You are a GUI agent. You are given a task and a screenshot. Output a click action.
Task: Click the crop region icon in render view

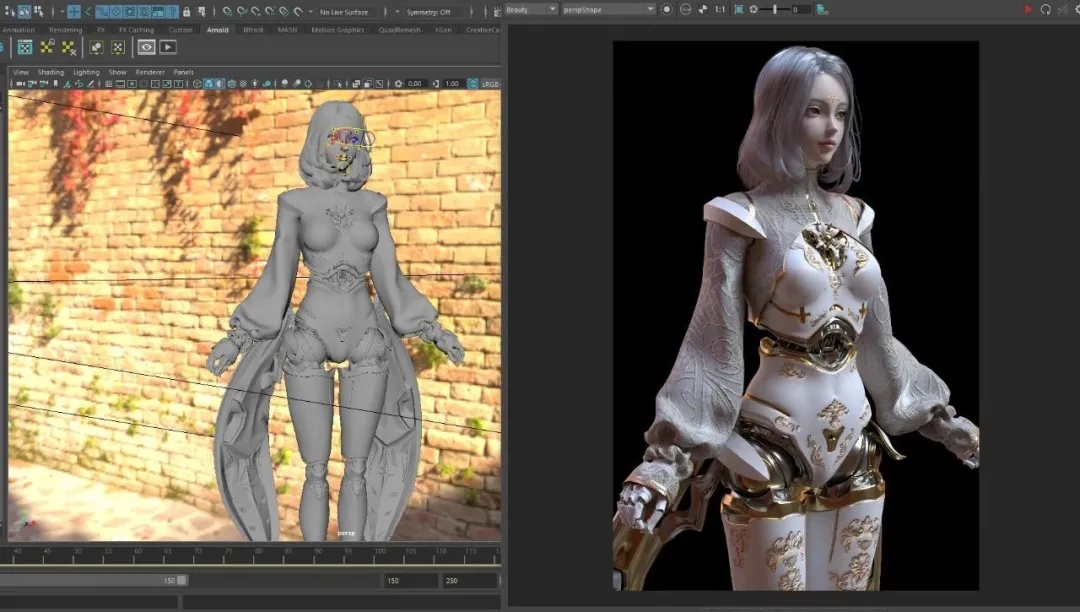[738, 10]
